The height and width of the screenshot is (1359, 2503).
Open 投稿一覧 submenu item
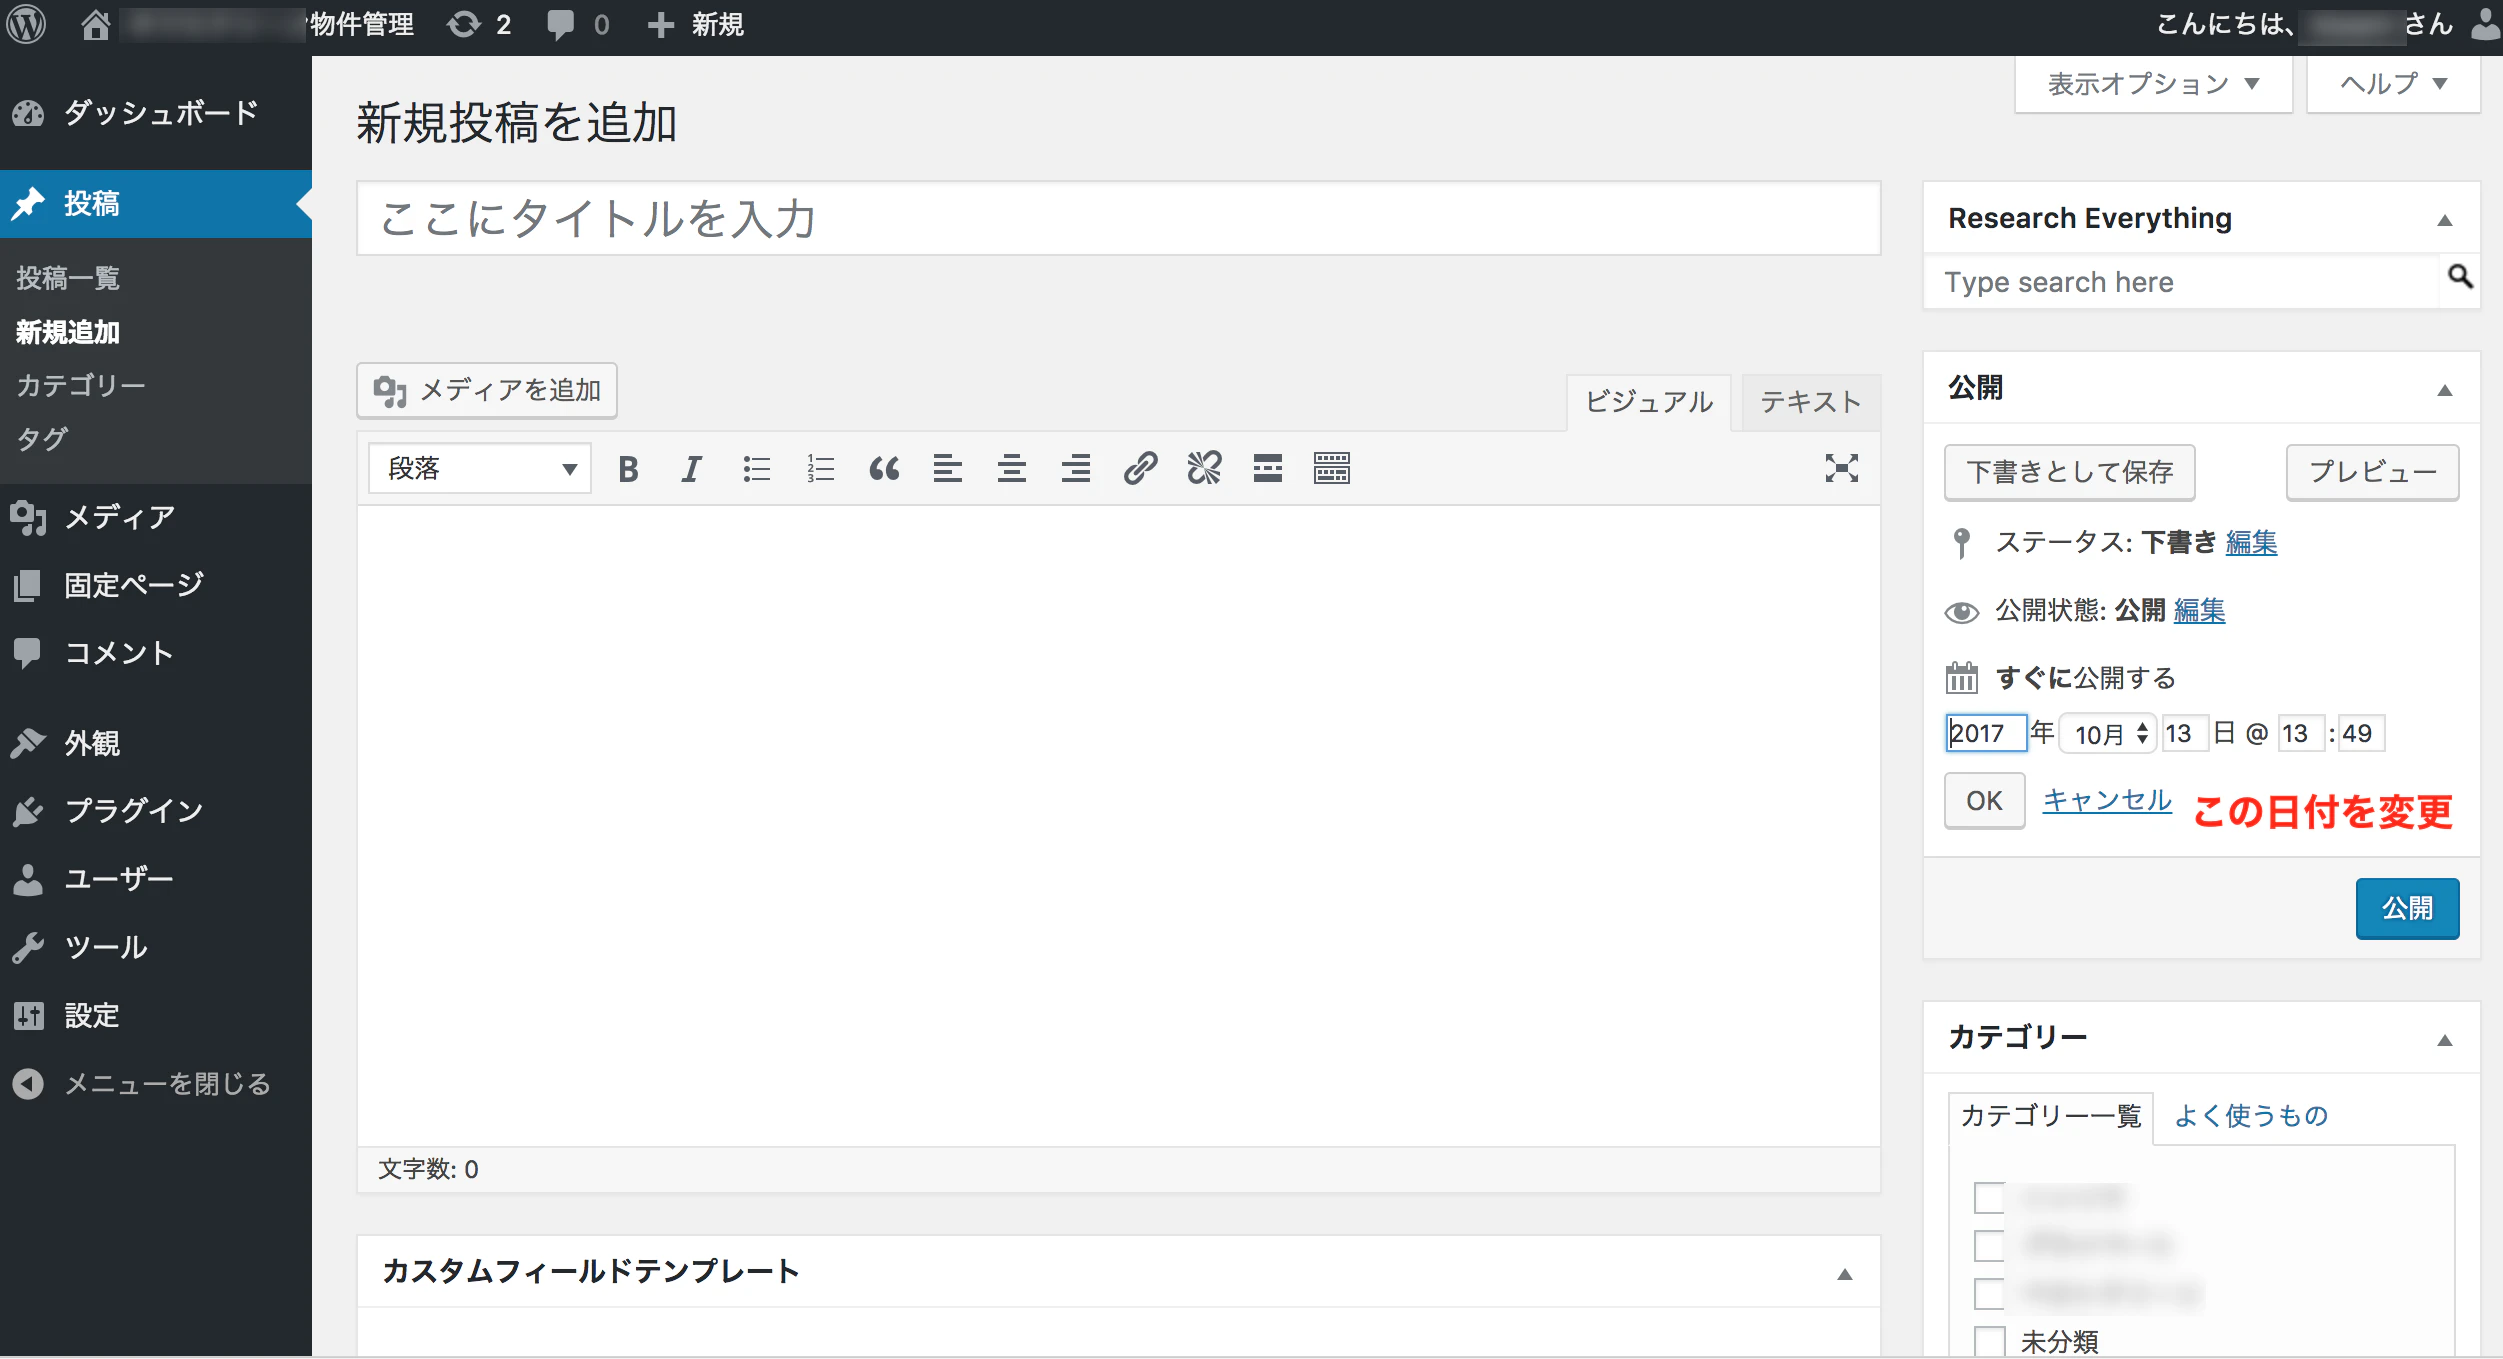68,278
